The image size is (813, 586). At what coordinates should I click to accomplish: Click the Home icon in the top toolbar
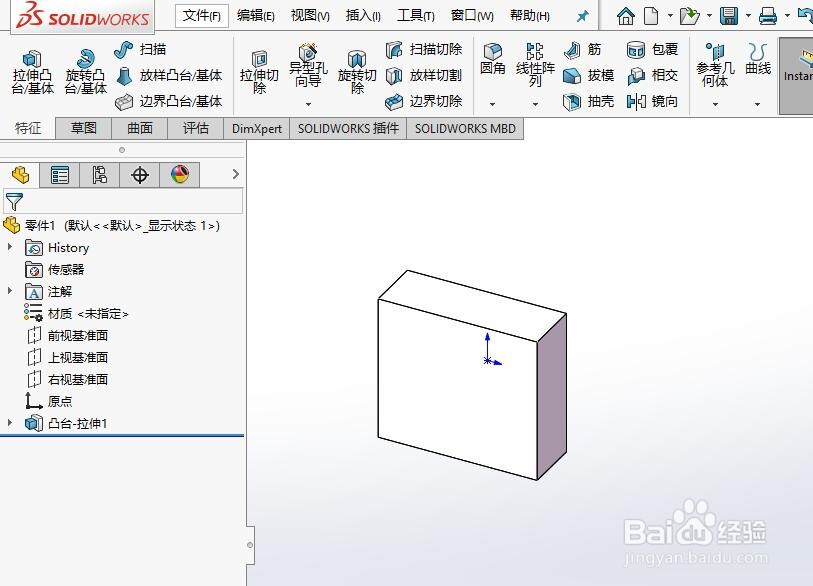coord(626,16)
